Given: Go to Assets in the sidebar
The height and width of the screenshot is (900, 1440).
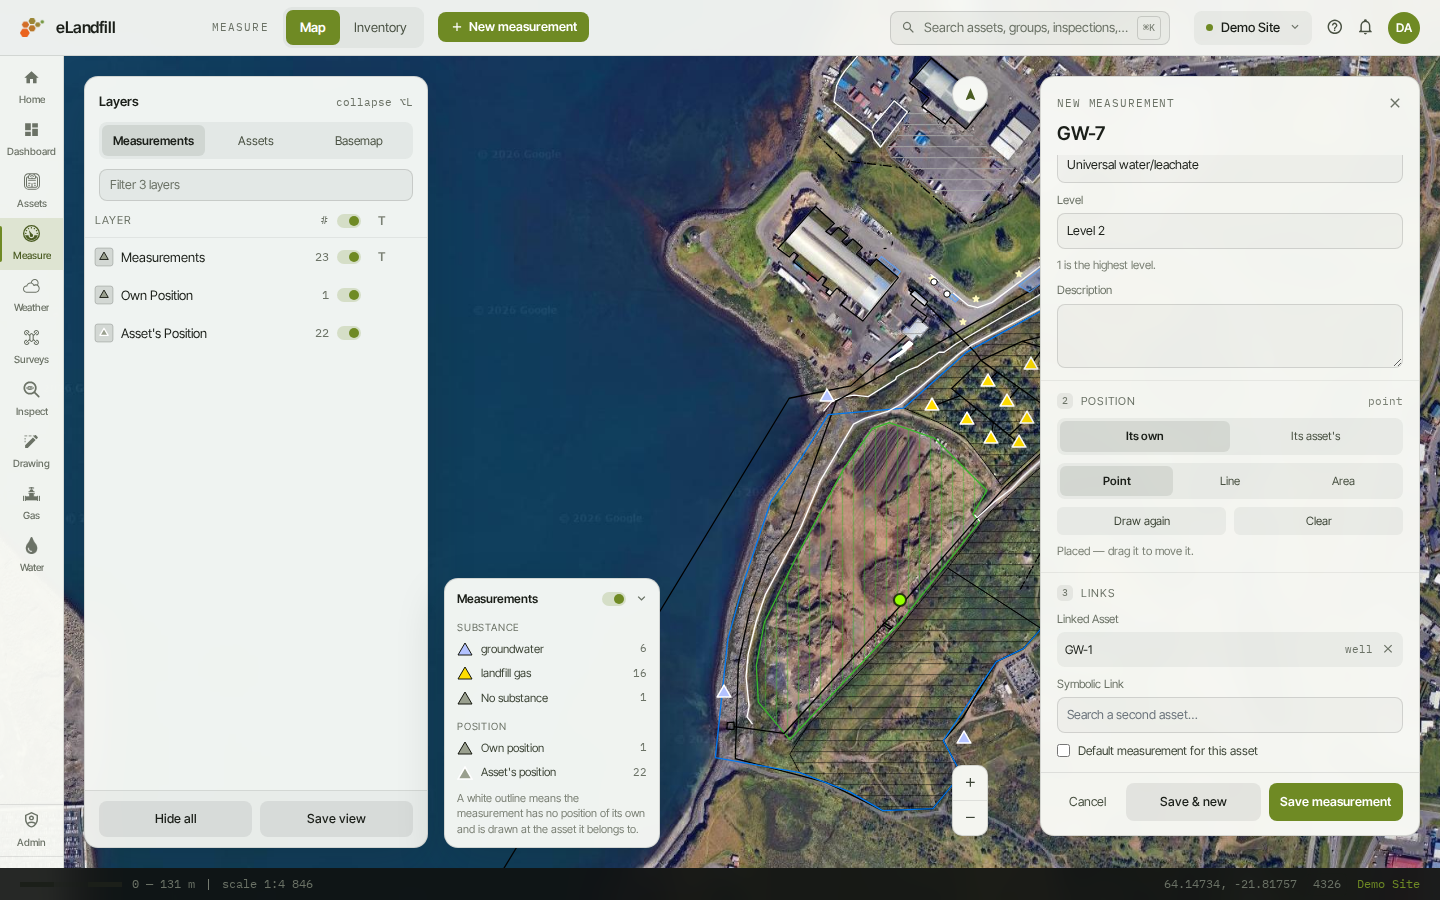Looking at the screenshot, I should coord(31,191).
